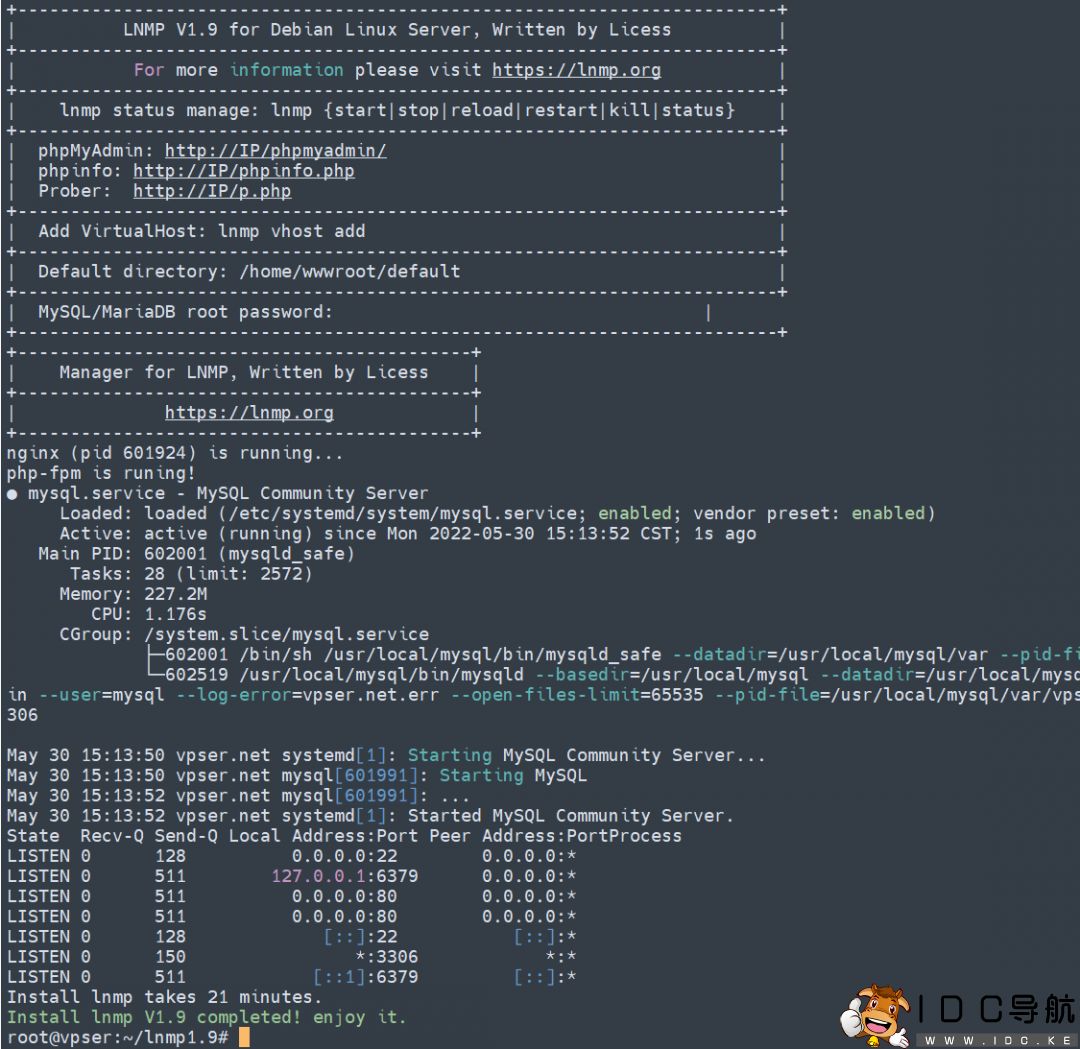
Task: Click the root@vpser shell prompt
Action: [117, 1038]
